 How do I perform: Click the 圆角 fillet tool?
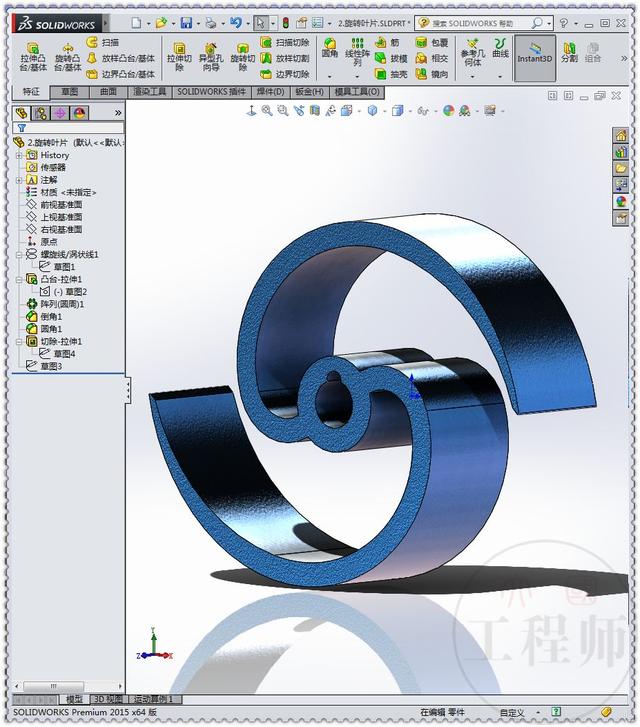(x=330, y=48)
